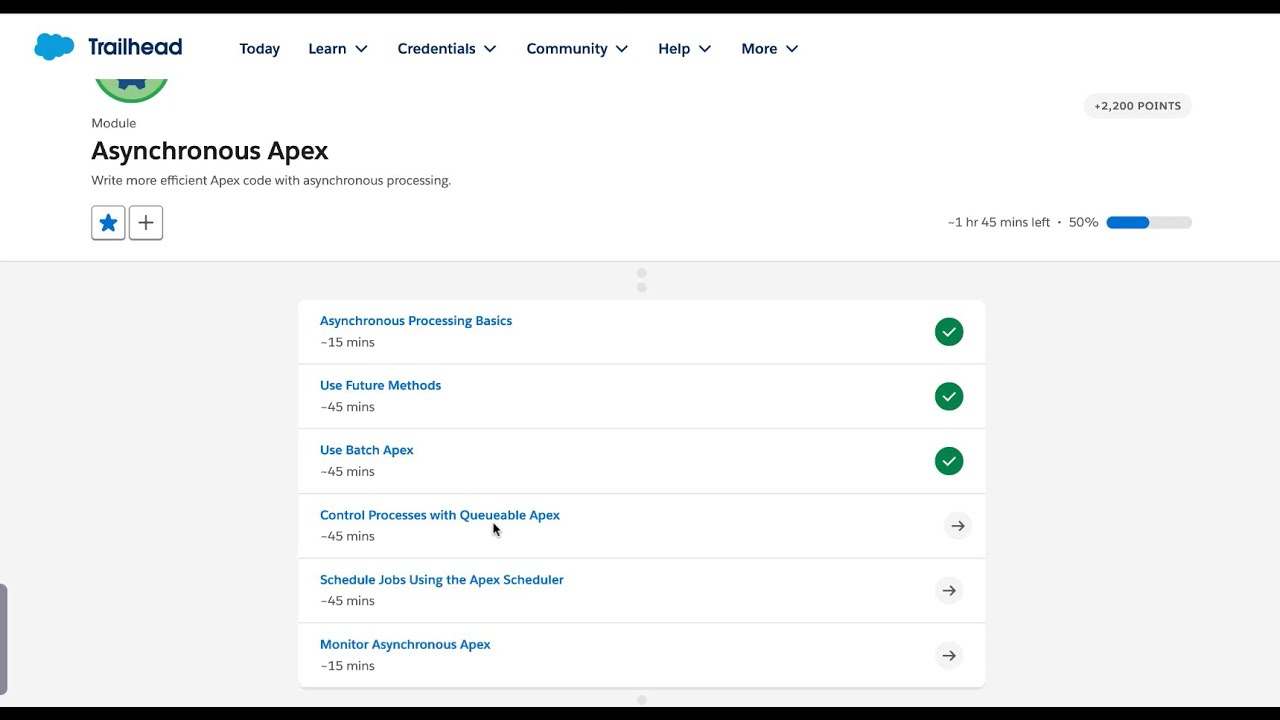Open Control Processes with Queueable Apex unit
Viewport: 1280px width, 720px height.
[440, 515]
